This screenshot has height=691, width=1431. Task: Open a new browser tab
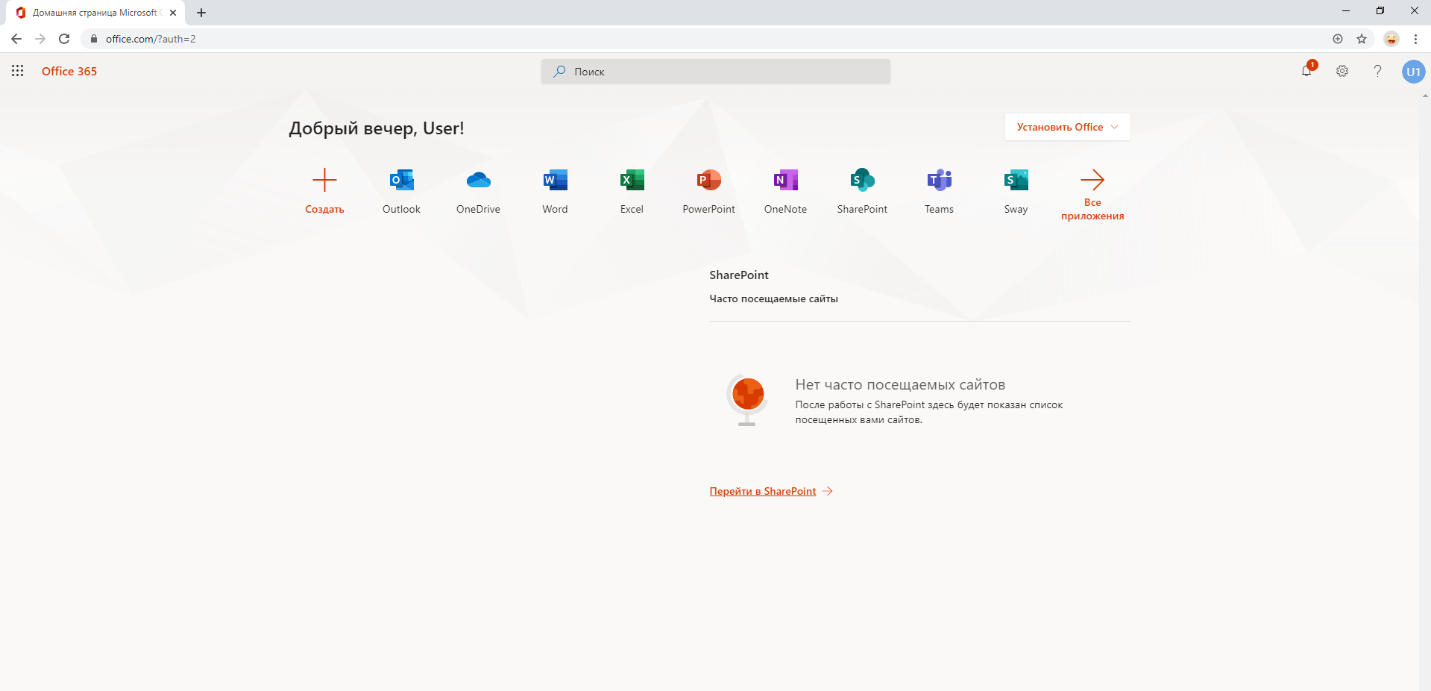point(201,13)
